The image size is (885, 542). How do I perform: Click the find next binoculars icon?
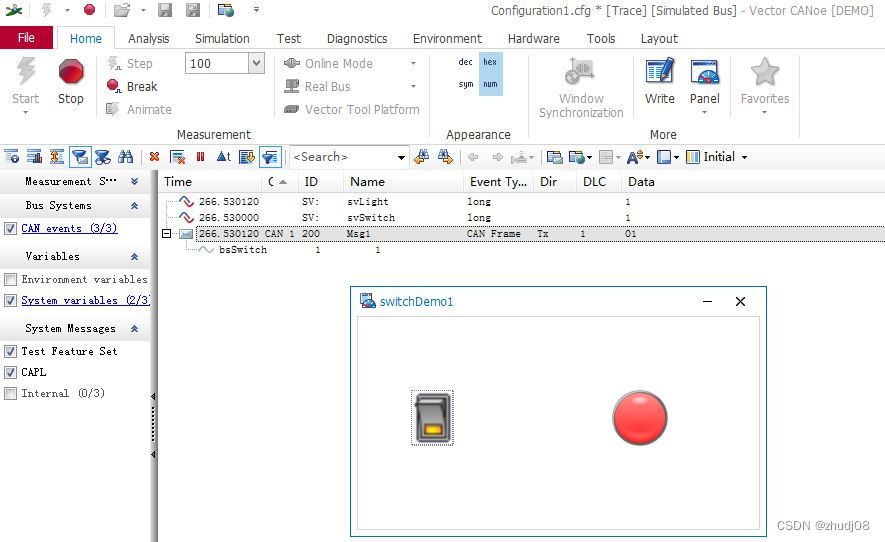(x=445, y=157)
